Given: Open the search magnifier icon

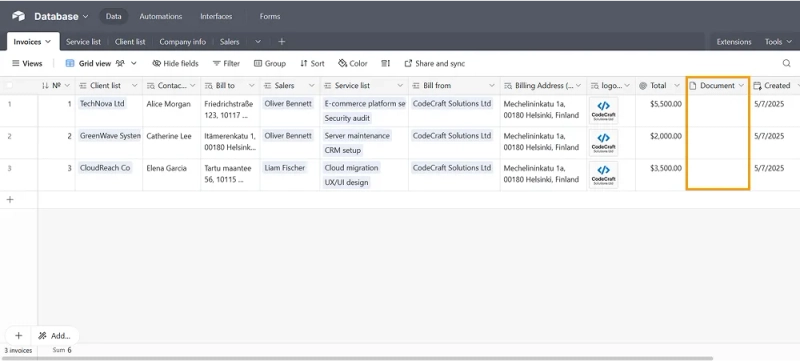Looking at the screenshot, I should coord(786,63).
